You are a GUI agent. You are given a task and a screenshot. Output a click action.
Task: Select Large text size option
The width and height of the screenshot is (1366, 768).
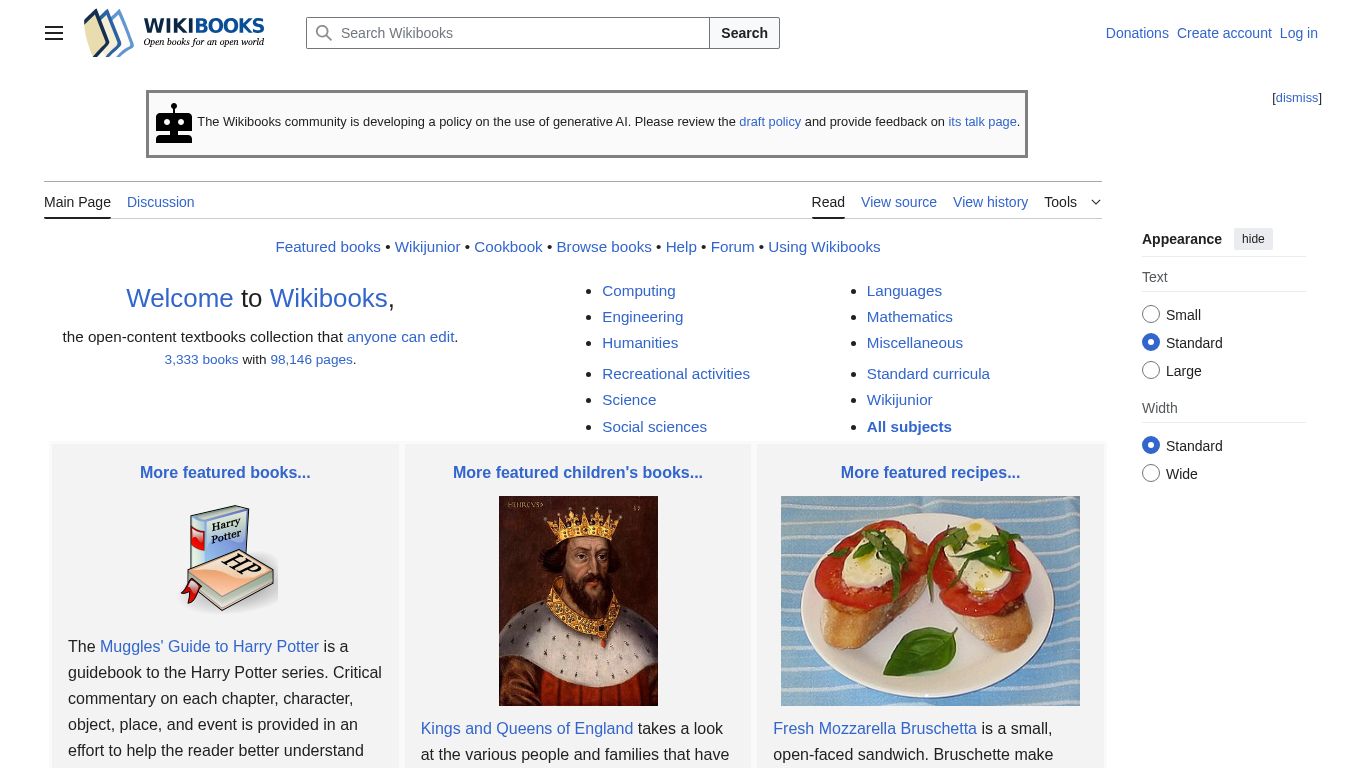(x=1151, y=371)
